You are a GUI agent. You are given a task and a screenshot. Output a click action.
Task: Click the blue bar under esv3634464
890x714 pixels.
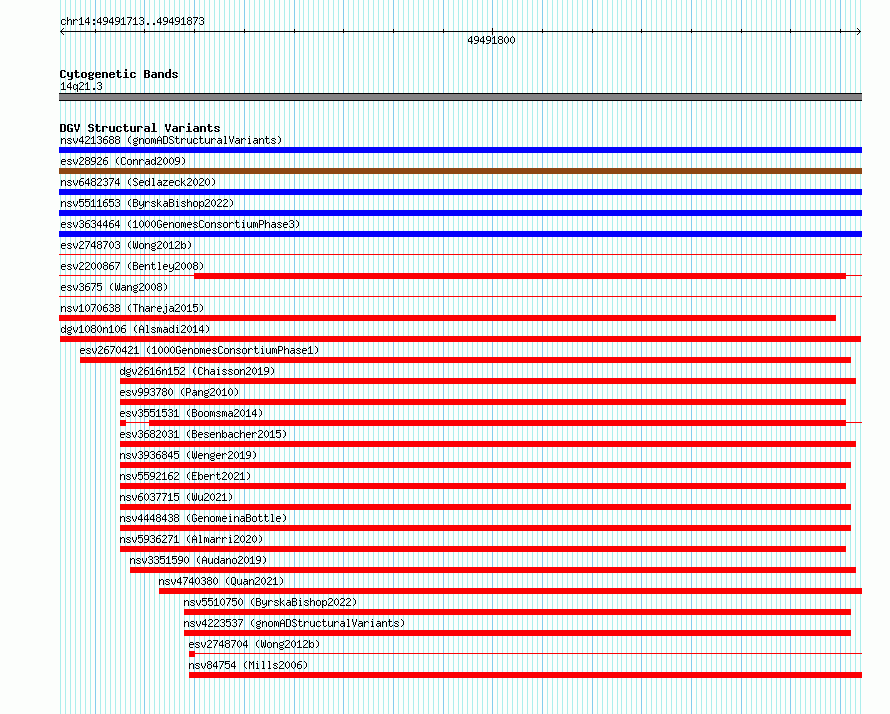(x=460, y=234)
